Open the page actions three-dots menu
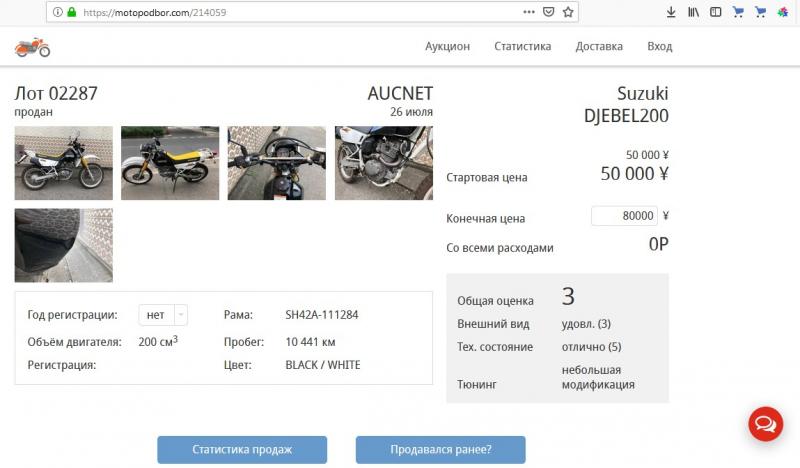 [529, 12]
